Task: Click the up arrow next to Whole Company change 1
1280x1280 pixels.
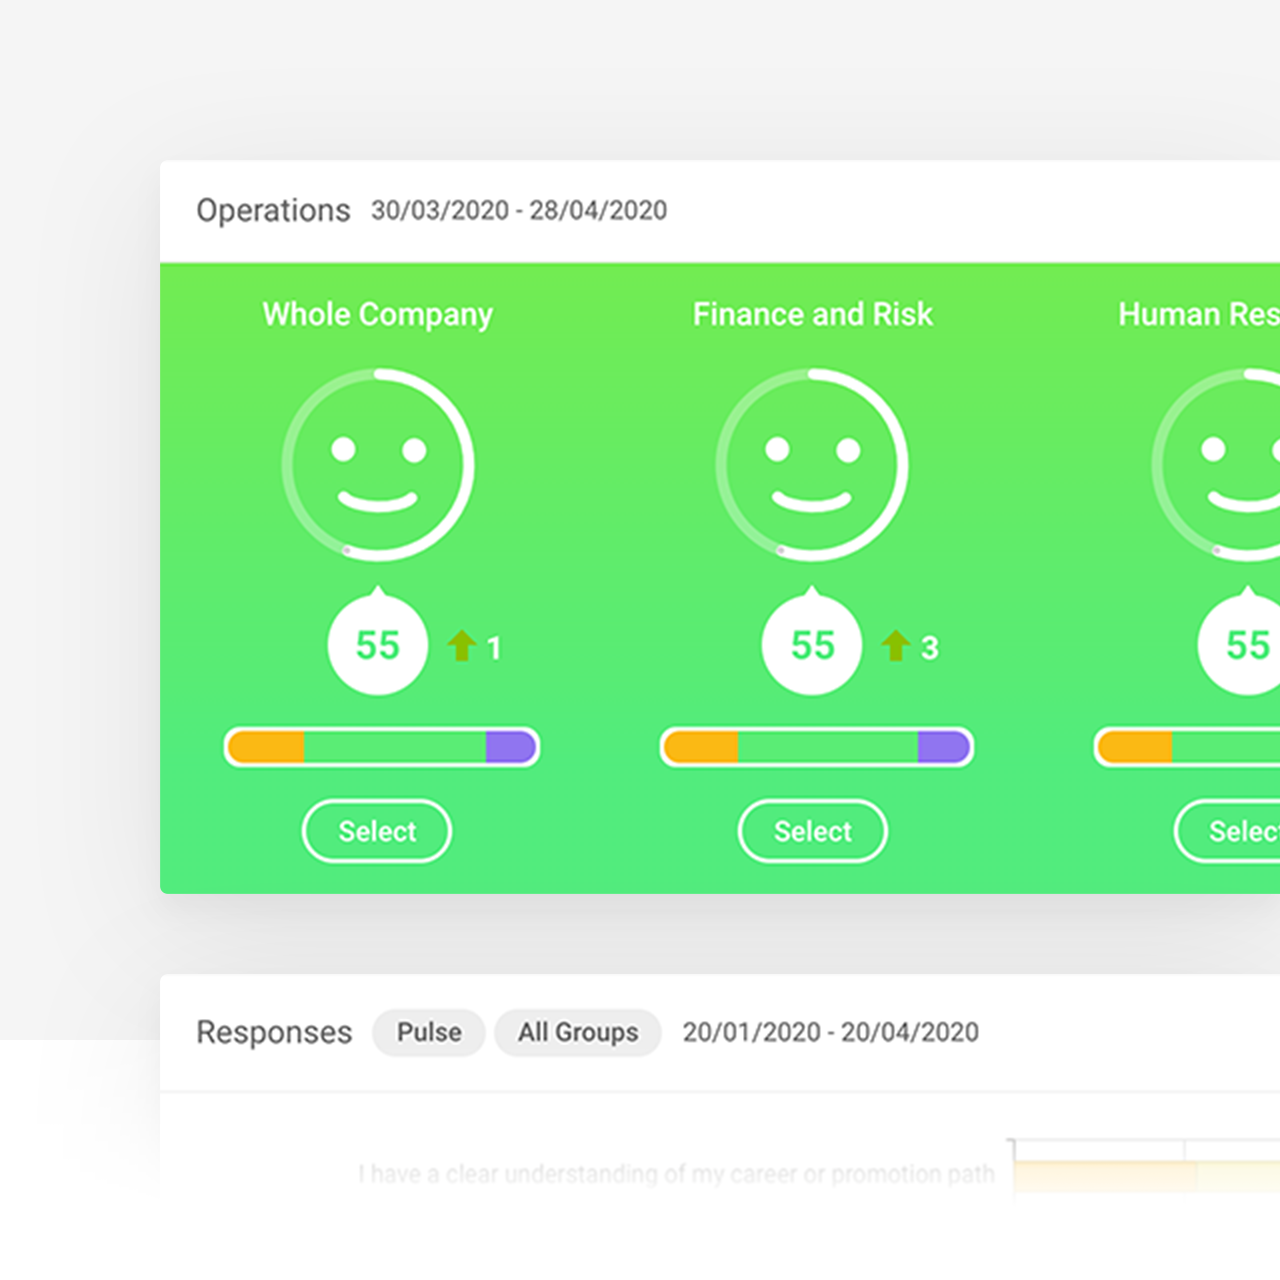Action: pyautogui.click(x=461, y=646)
